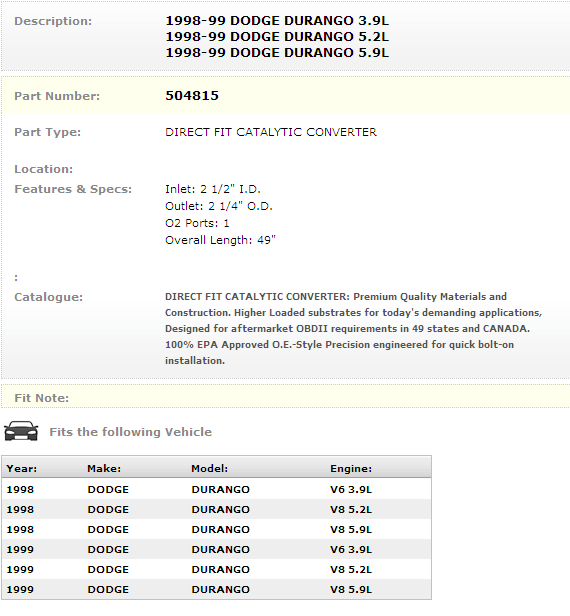This screenshot has width=570, height=616.
Task: Click the car icon beside Fits the following Vehicle
Action: pyautogui.click(x=21, y=431)
